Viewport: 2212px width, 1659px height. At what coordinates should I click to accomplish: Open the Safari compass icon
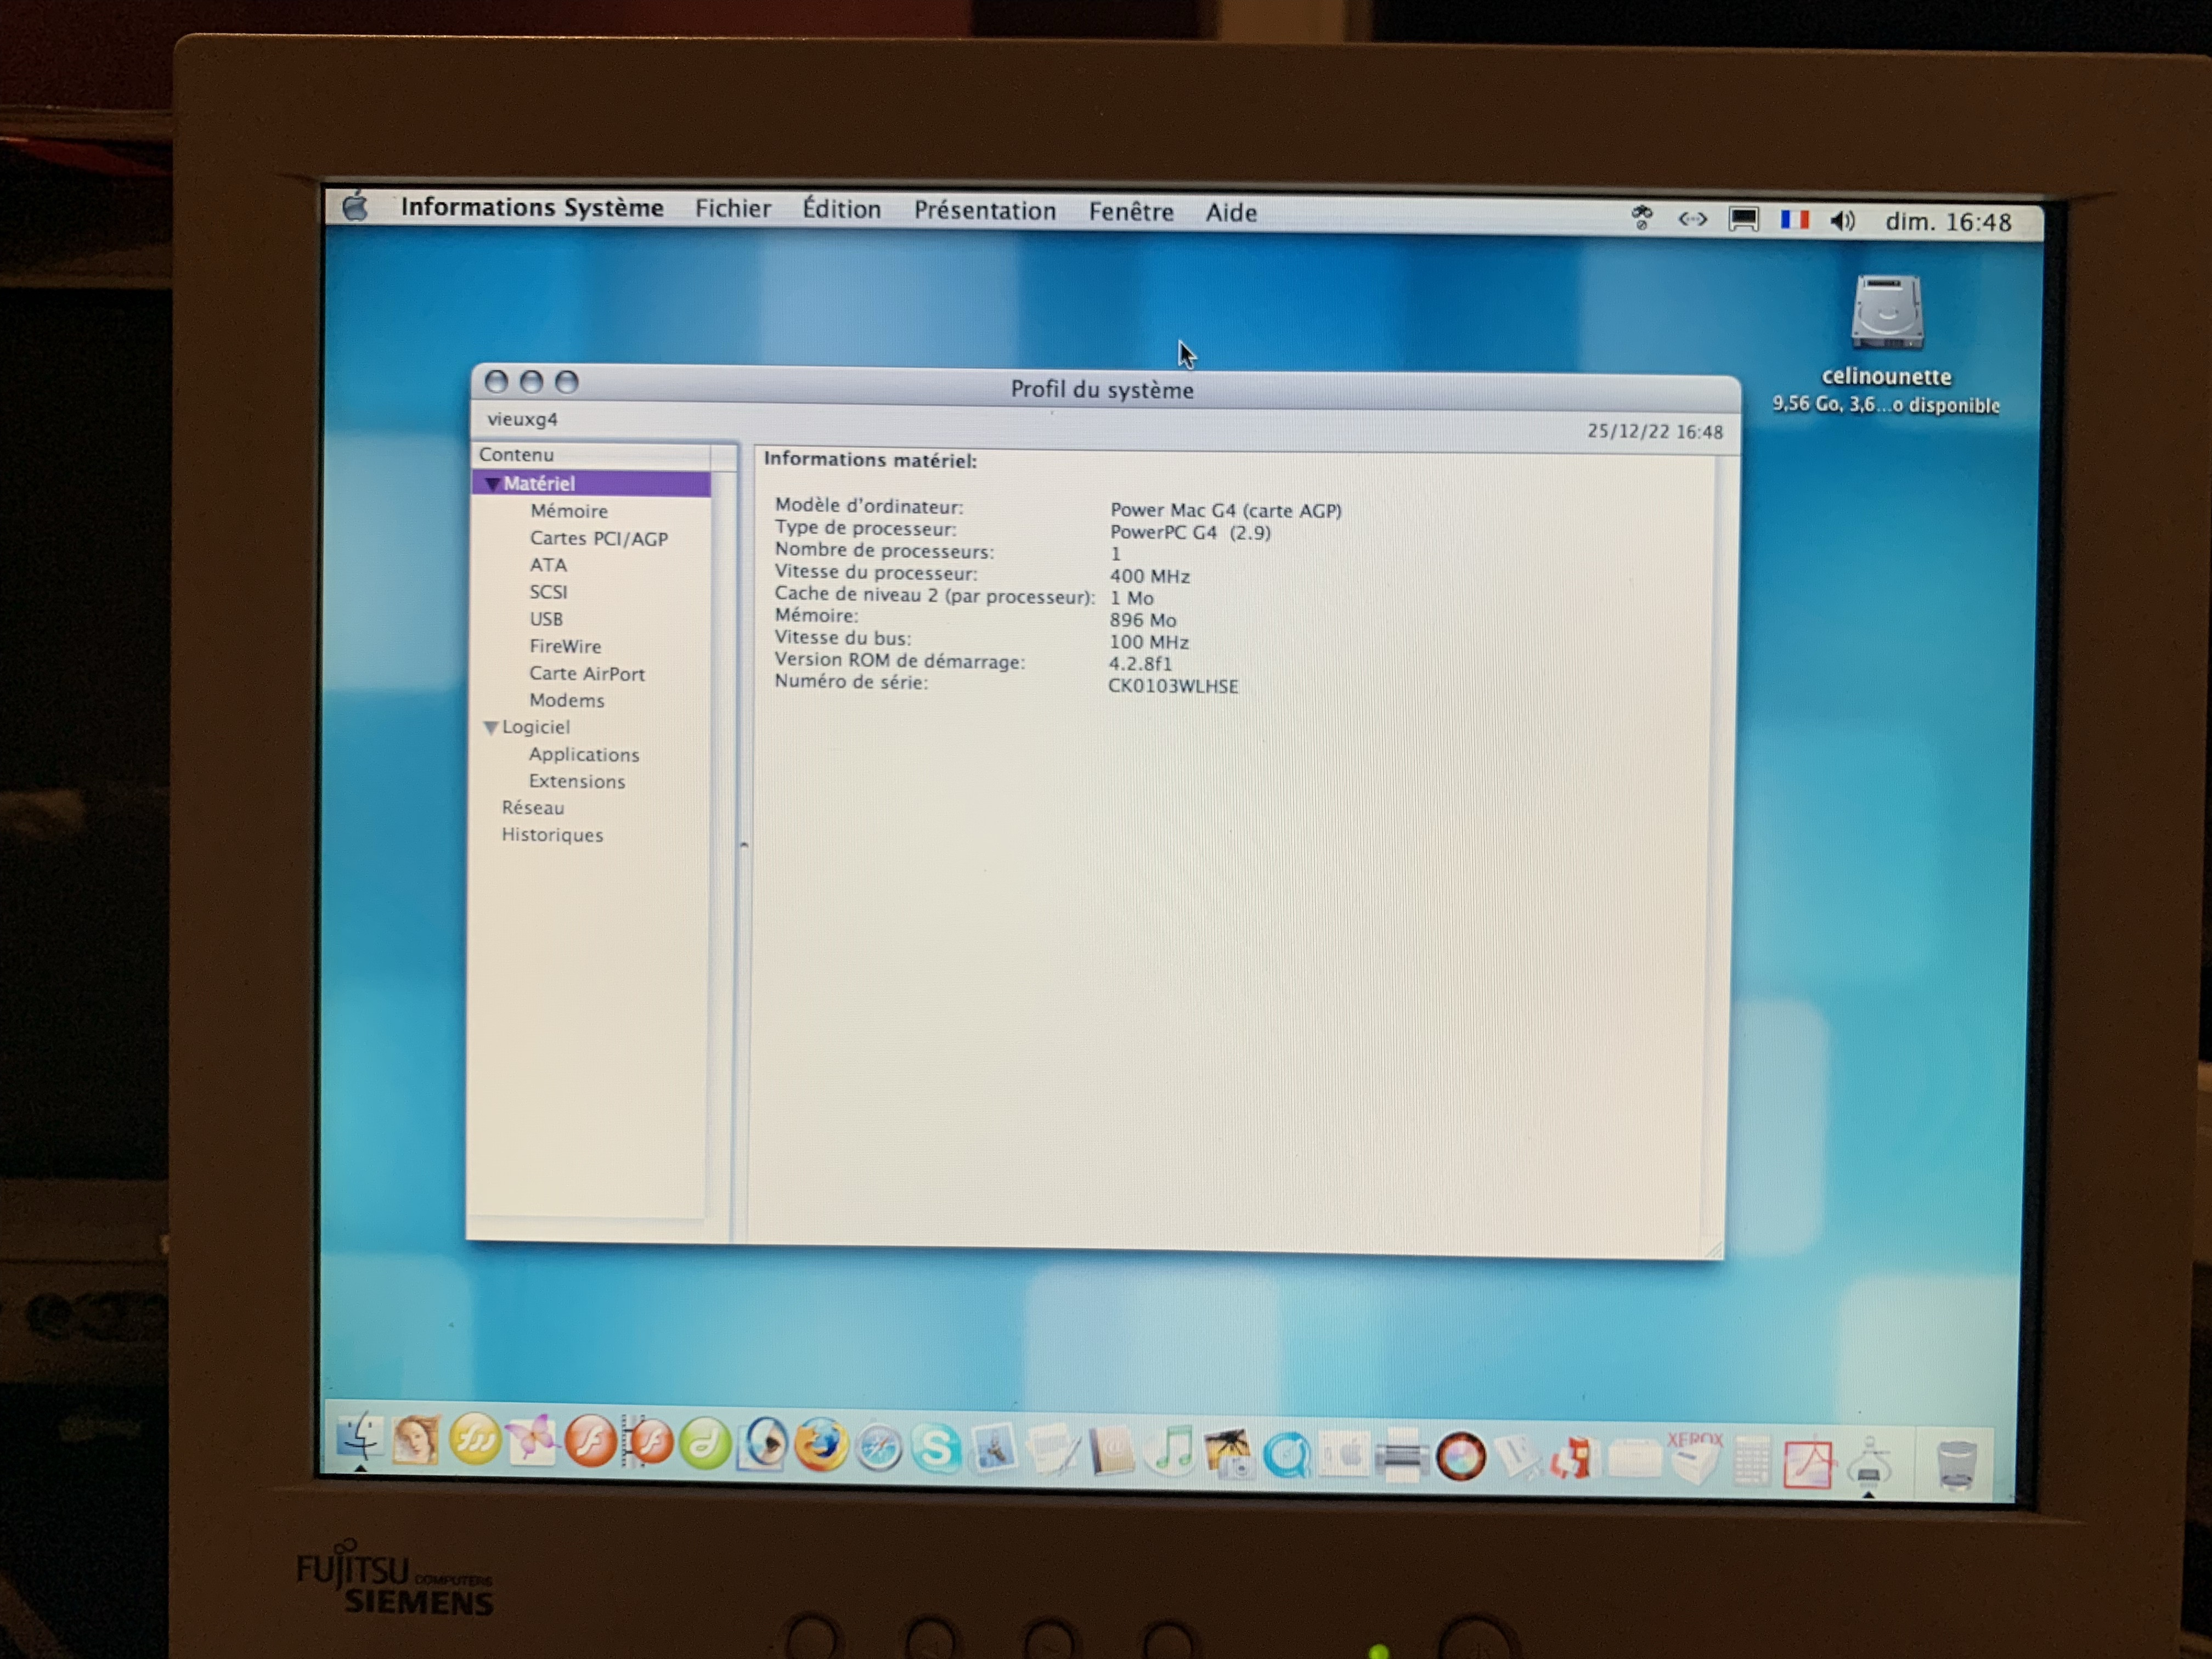point(879,1448)
